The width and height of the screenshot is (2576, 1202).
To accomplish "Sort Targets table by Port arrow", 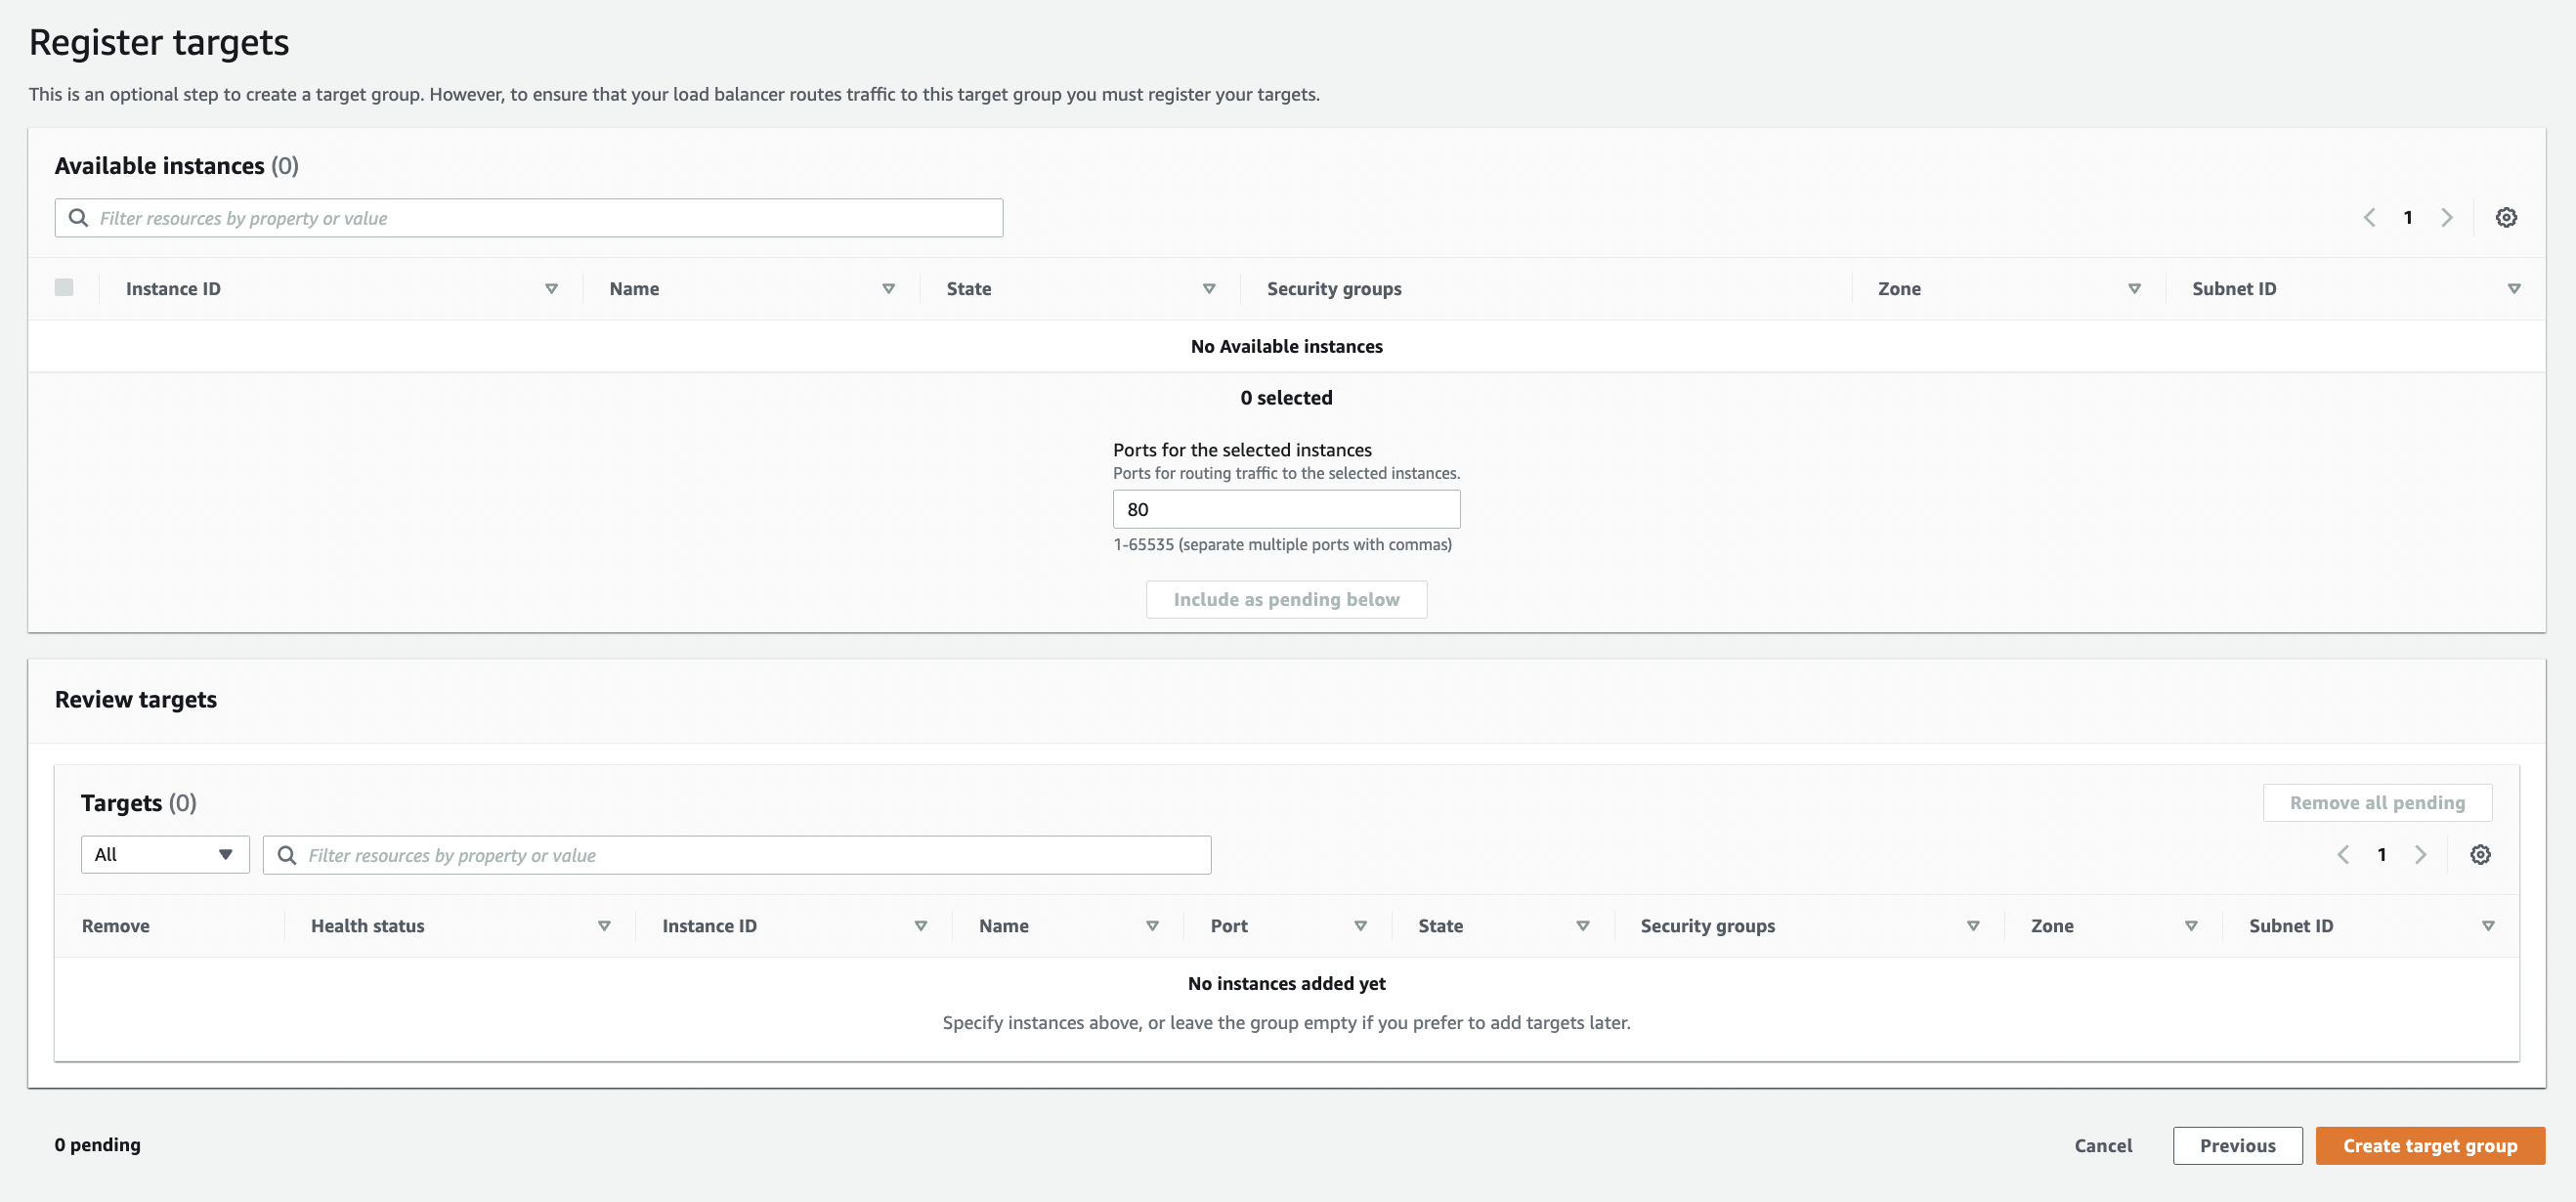I will point(1360,926).
